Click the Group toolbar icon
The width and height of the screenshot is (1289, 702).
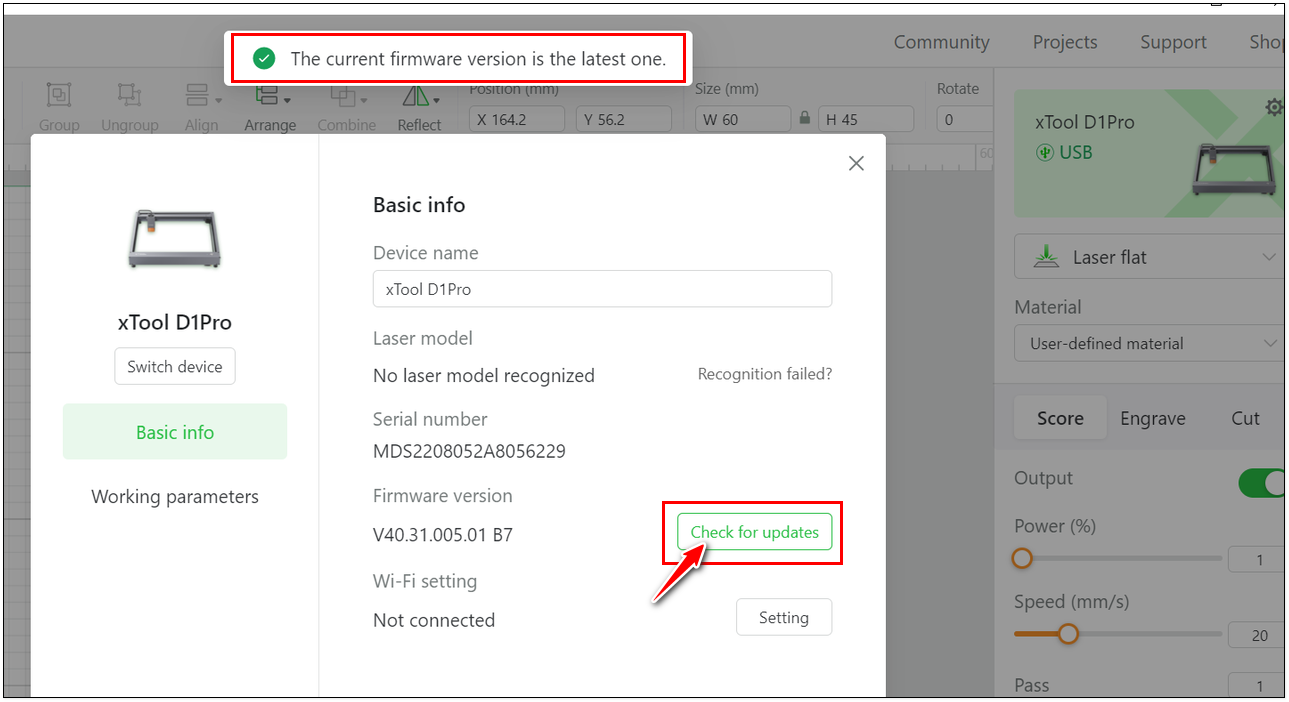tap(59, 97)
